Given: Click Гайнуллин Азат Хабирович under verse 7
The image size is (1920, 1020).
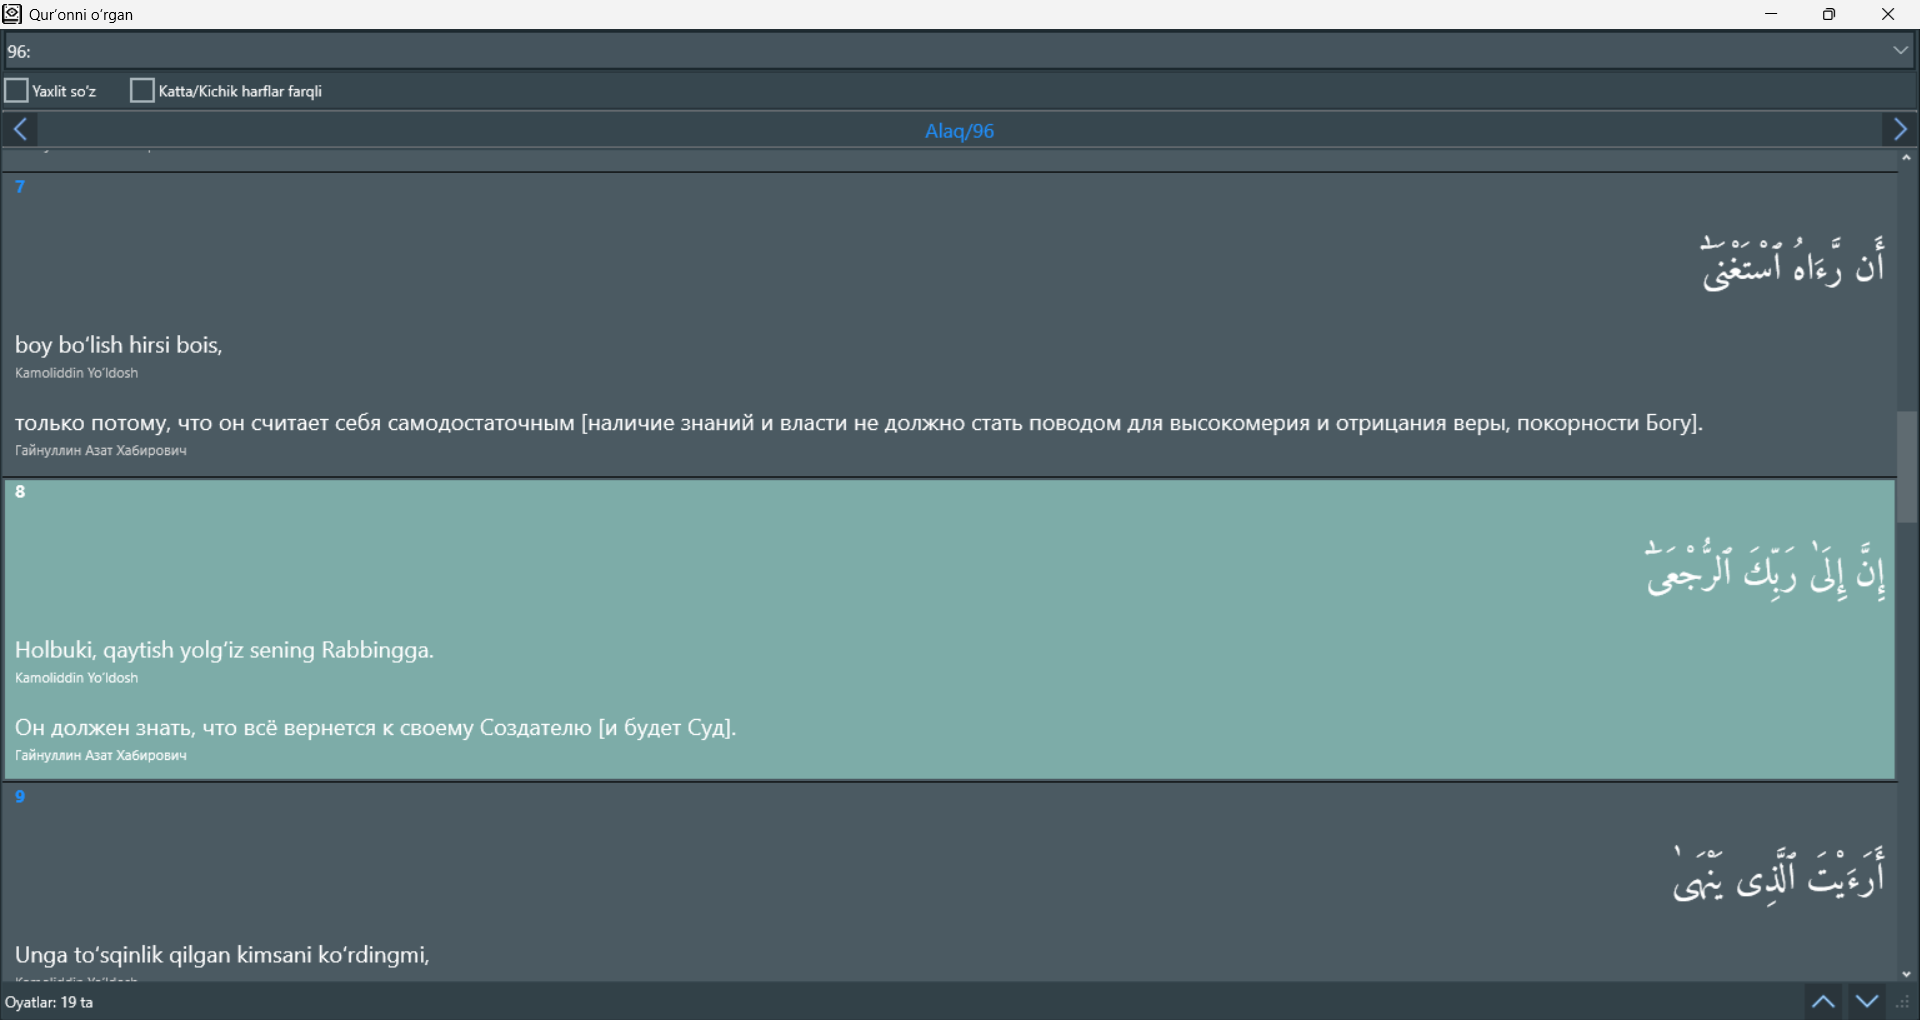Looking at the screenshot, I should [x=101, y=451].
